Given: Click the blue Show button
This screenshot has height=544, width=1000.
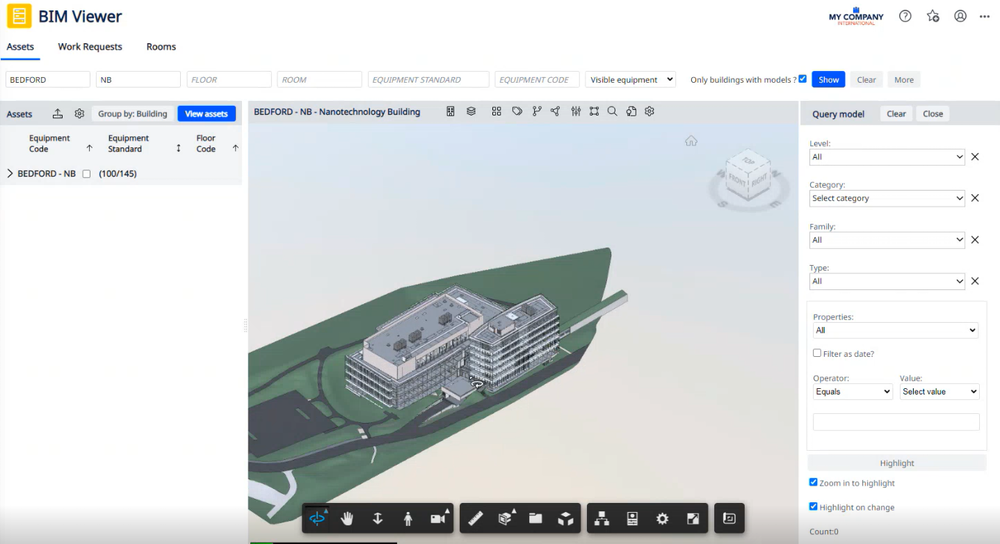Looking at the screenshot, I should click(828, 80).
